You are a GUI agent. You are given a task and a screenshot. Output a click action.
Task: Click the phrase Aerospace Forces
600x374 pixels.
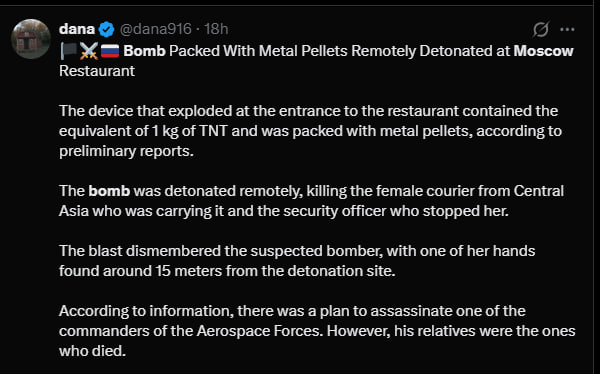pyautogui.click(x=258, y=331)
